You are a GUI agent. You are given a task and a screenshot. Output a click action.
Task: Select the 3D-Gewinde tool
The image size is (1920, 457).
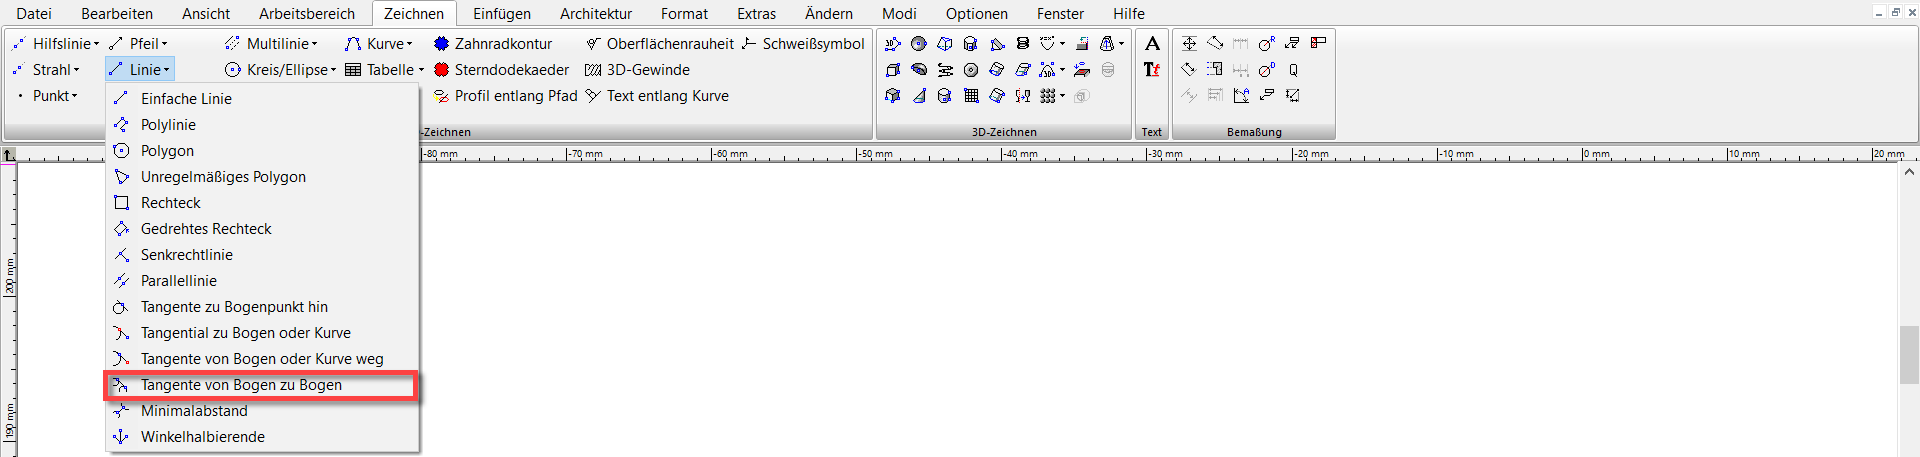(x=637, y=70)
